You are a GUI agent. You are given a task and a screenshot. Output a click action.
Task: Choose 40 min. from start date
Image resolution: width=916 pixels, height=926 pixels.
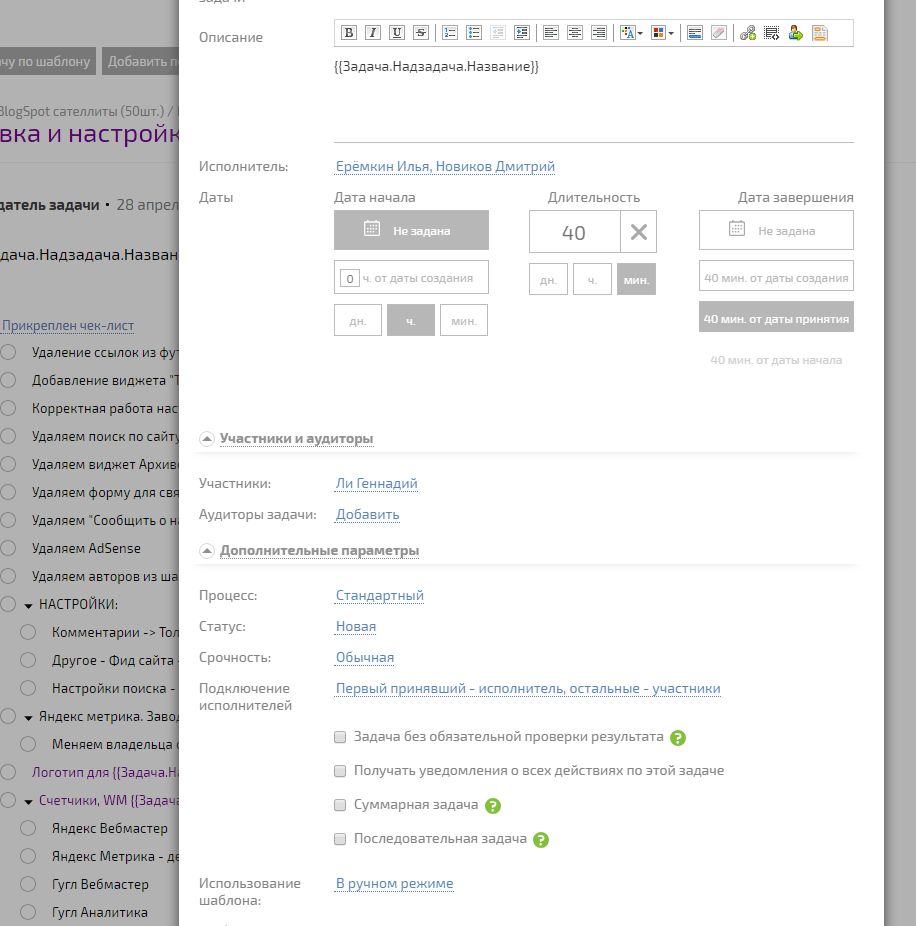coord(776,360)
